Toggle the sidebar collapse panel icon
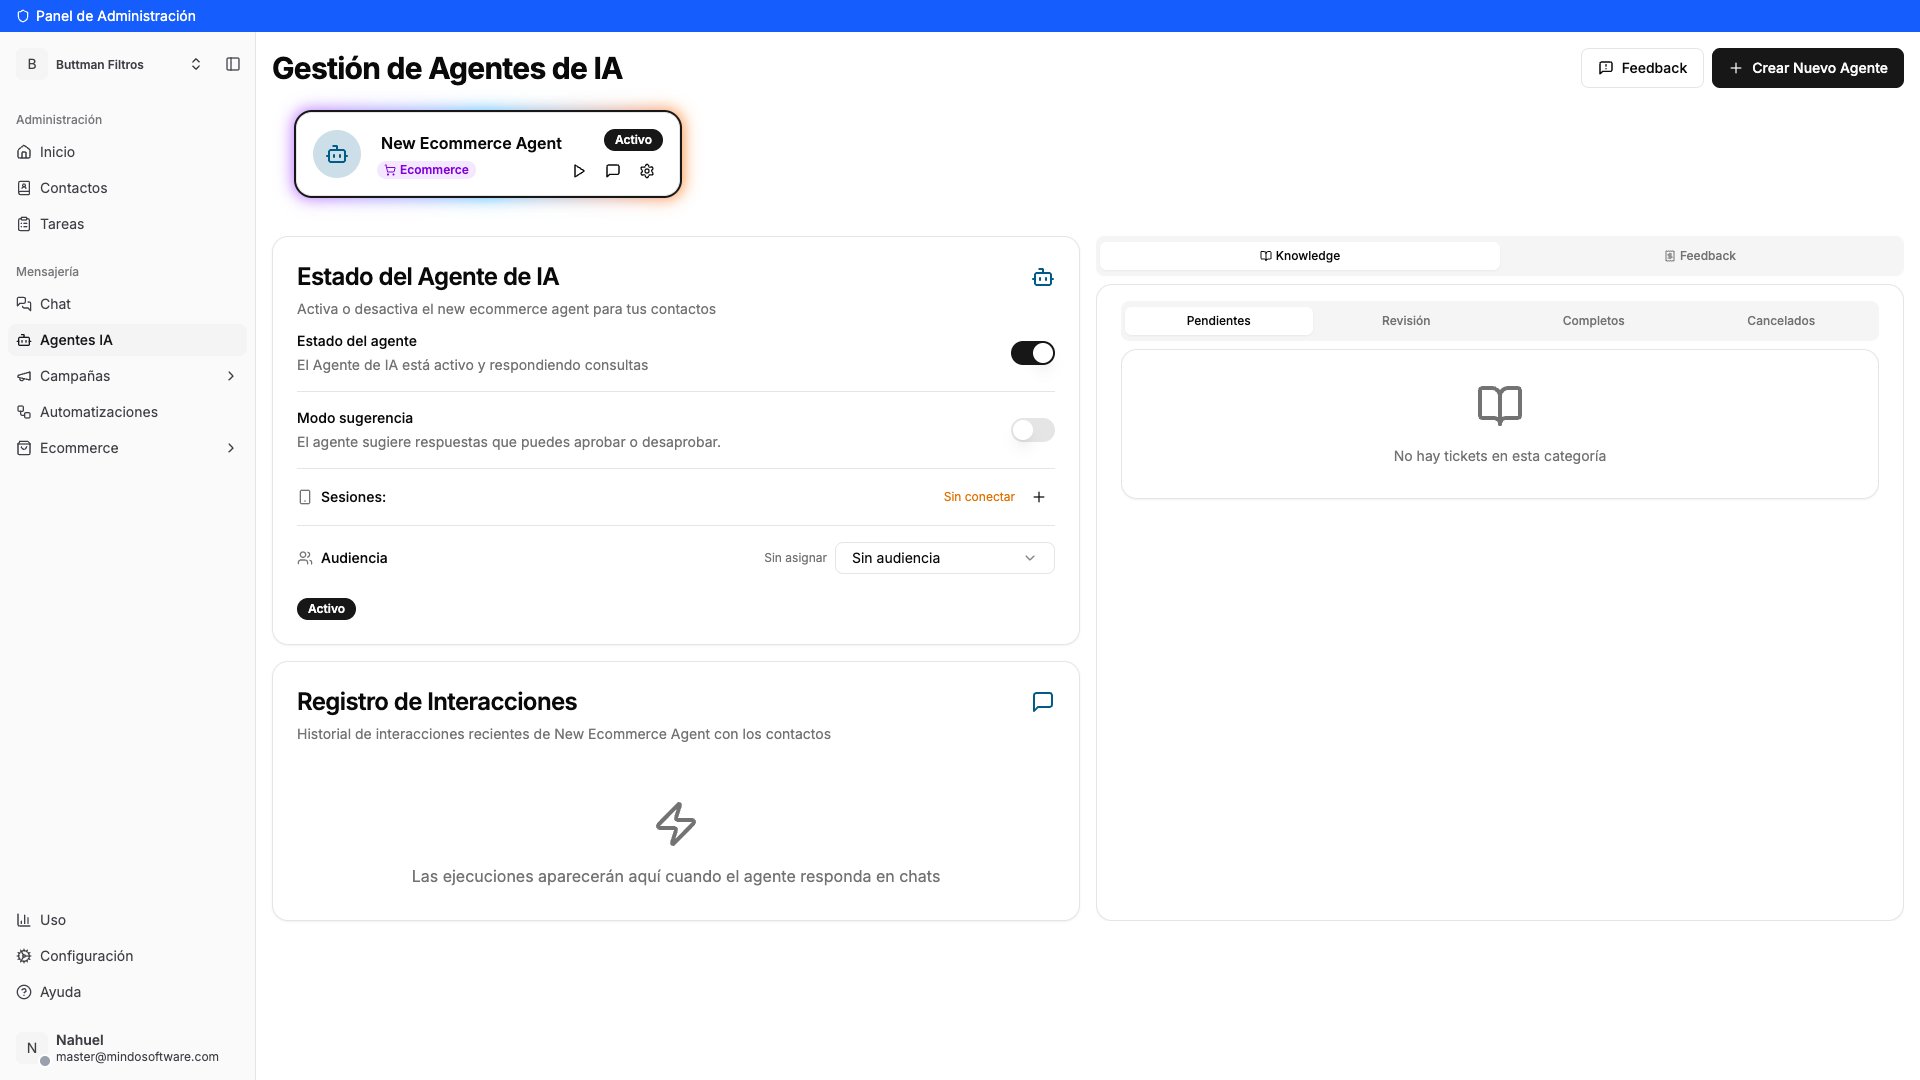The height and width of the screenshot is (1080, 1920). pyautogui.click(x=233, y=64)
